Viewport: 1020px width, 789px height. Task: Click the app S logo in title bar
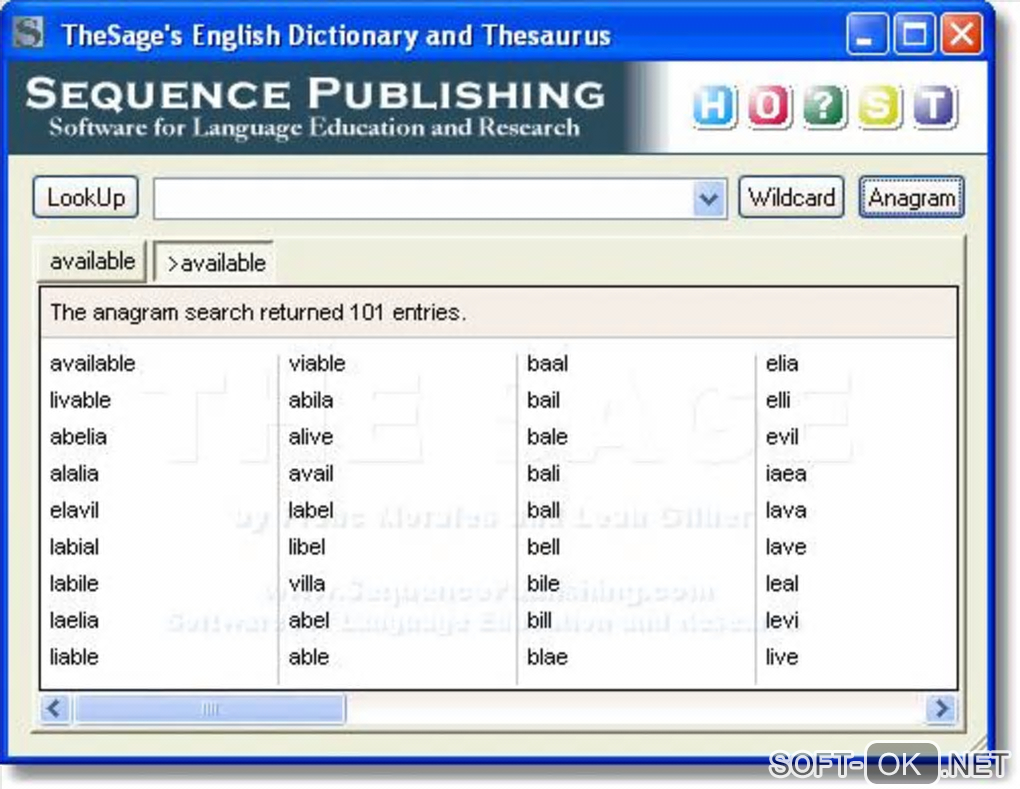[29, 33]
